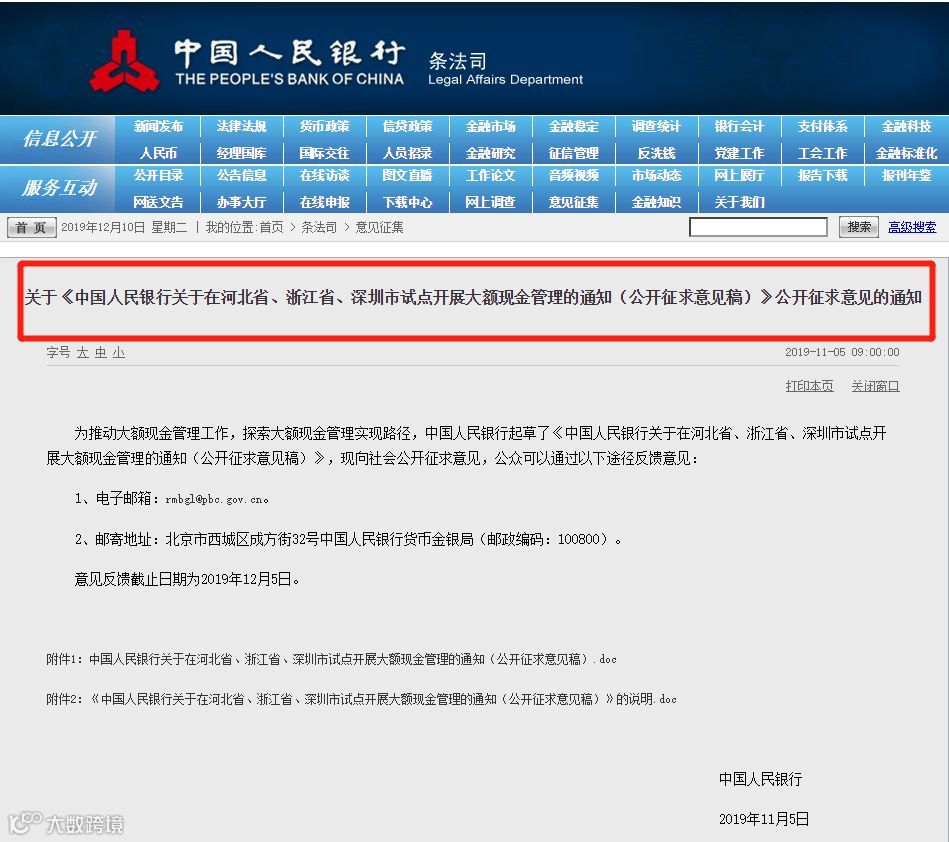Open 公告信息 menu item

(x=241, y=176)
